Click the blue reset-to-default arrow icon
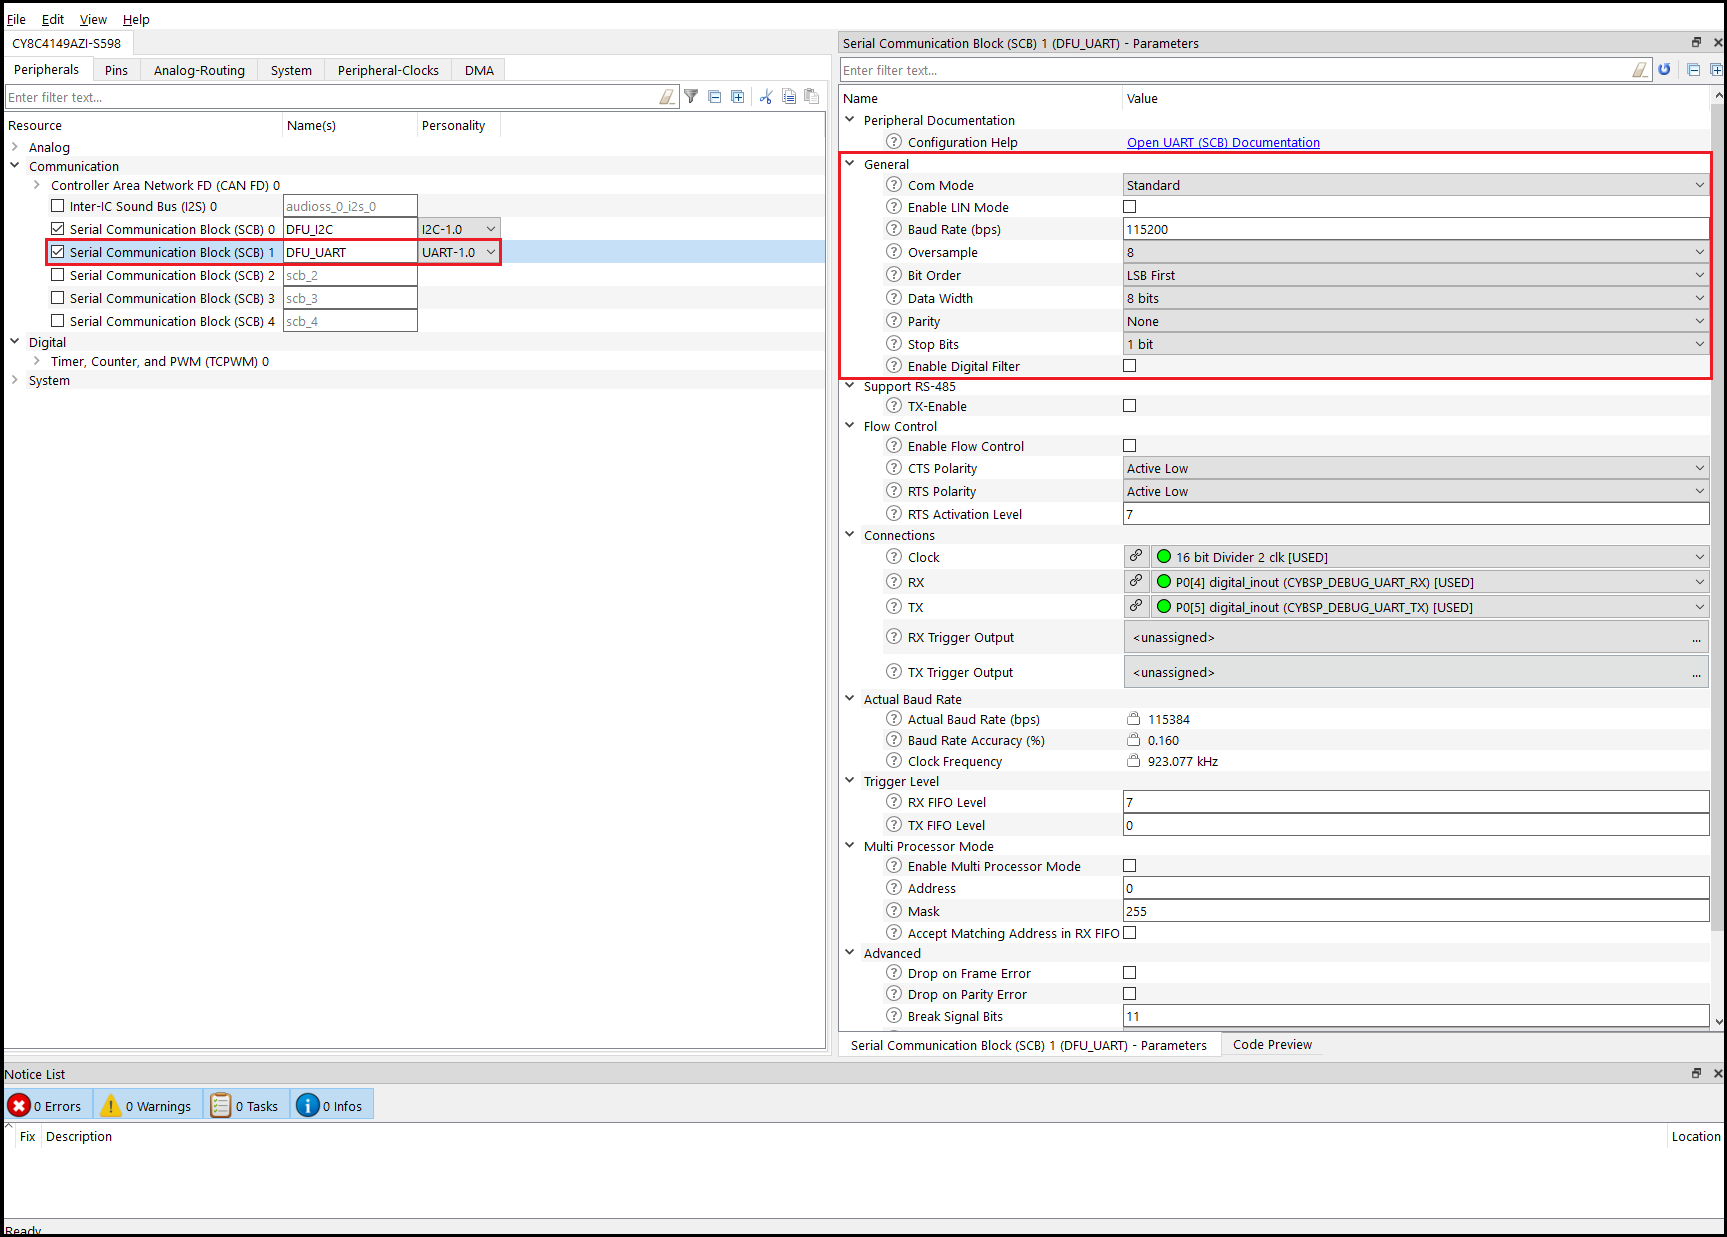Screen dimensions: 1727x1237 [x=1664, y=70]
